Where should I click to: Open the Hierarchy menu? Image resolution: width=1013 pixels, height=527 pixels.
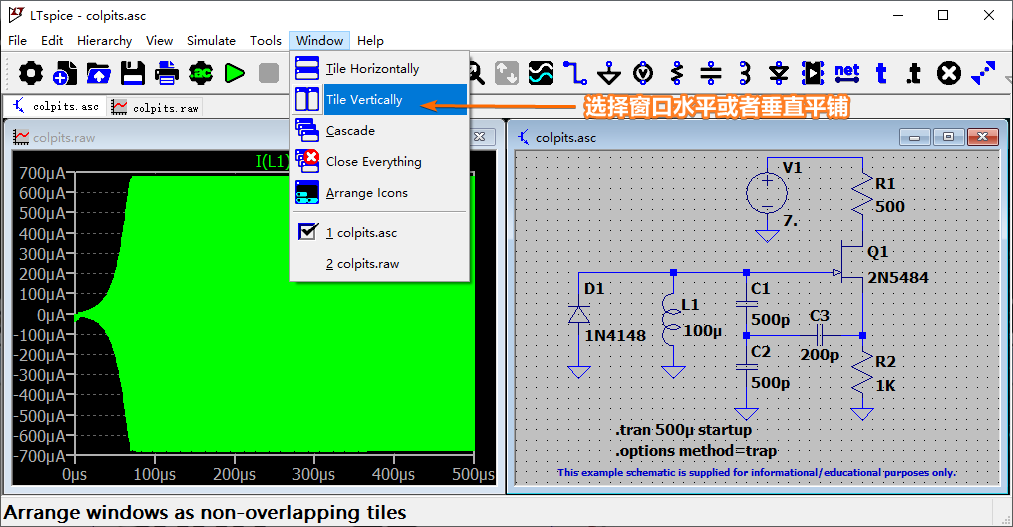click(104, 41)
